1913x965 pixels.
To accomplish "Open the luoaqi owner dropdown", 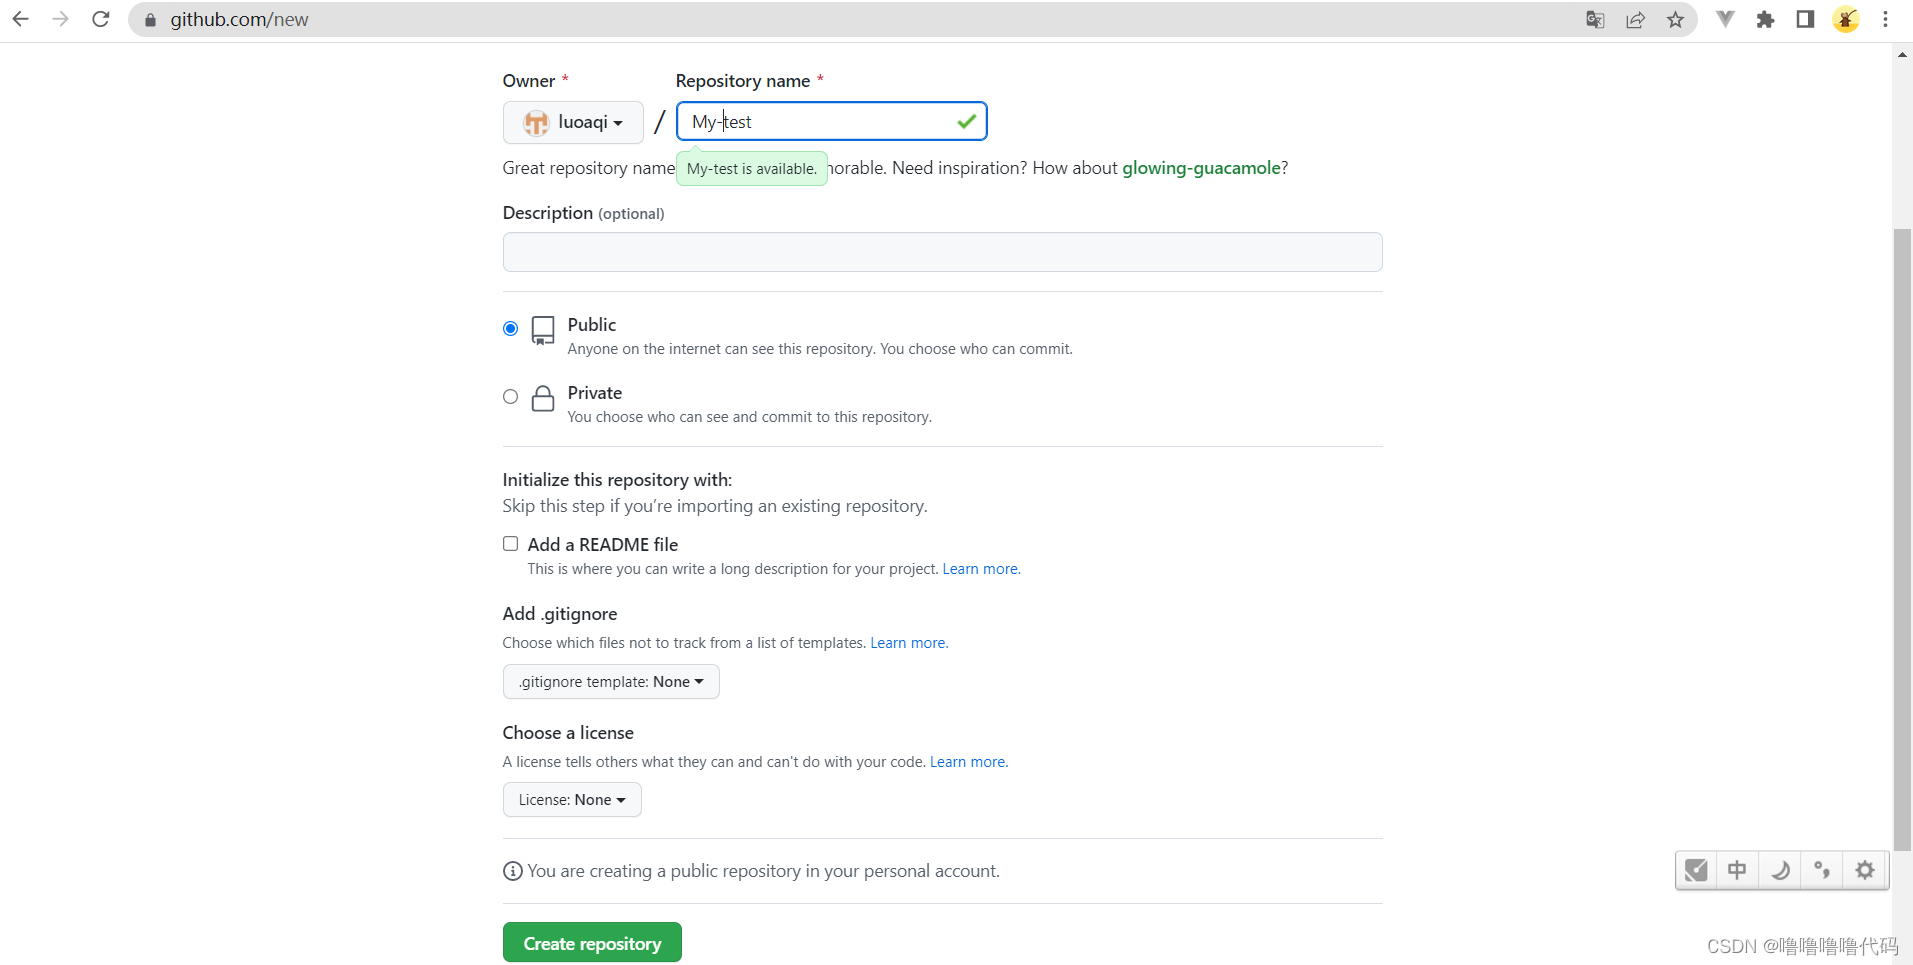I will click(573, 122).
